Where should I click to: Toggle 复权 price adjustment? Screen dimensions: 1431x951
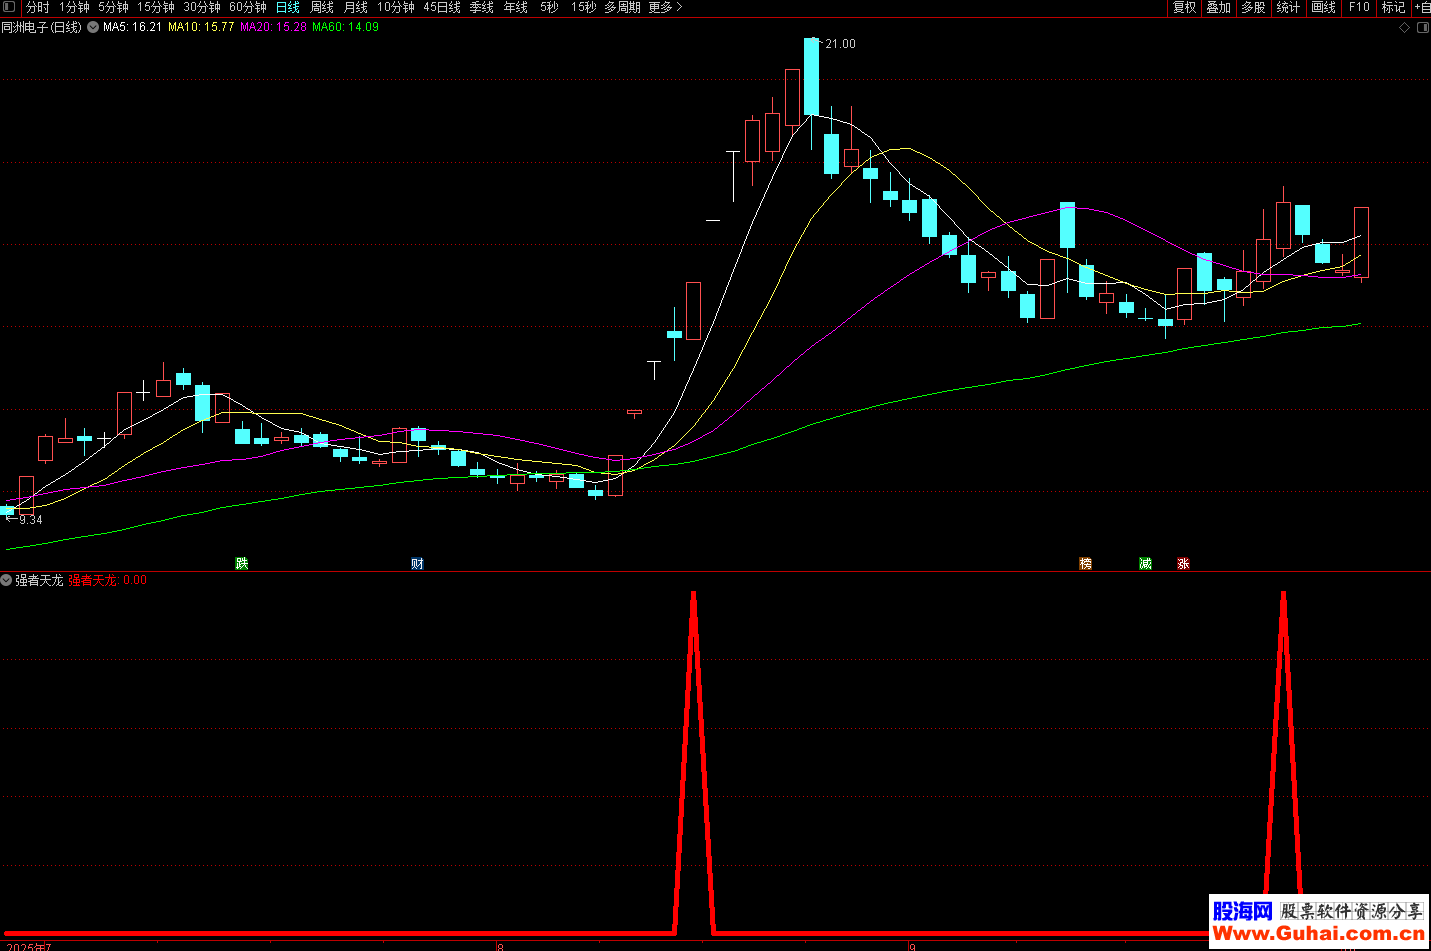[1185, 7]
